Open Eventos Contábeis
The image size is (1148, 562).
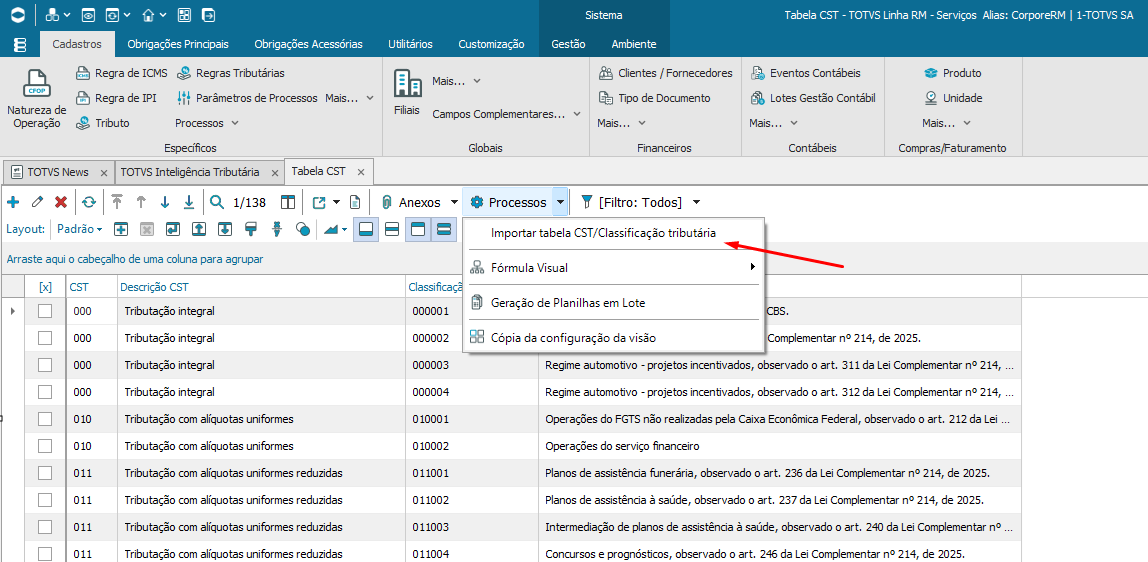point(805,73)
